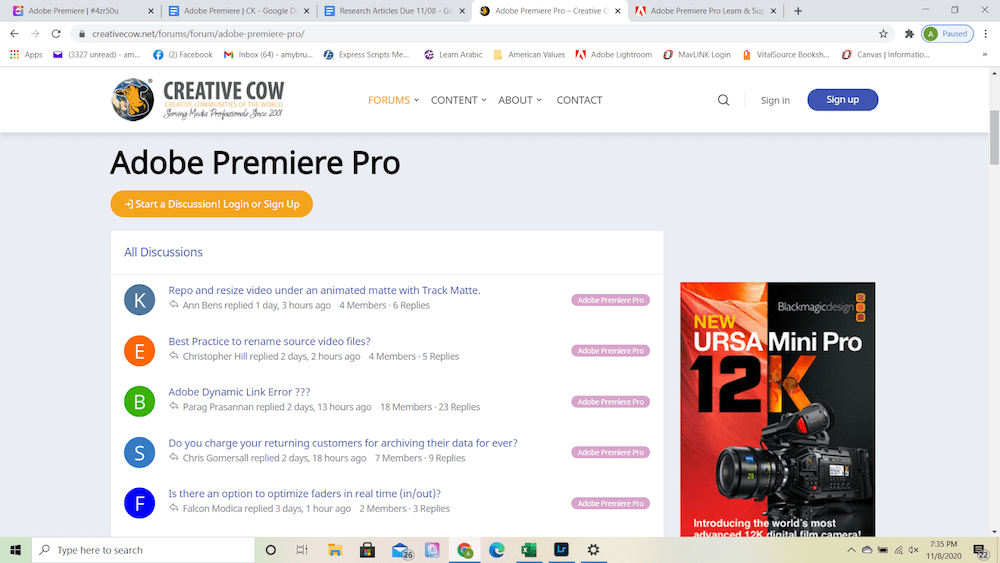Open the Windows Start menu
This screenshot has height=563, width=1000.
pyautogui.click(x=16, y=550)
